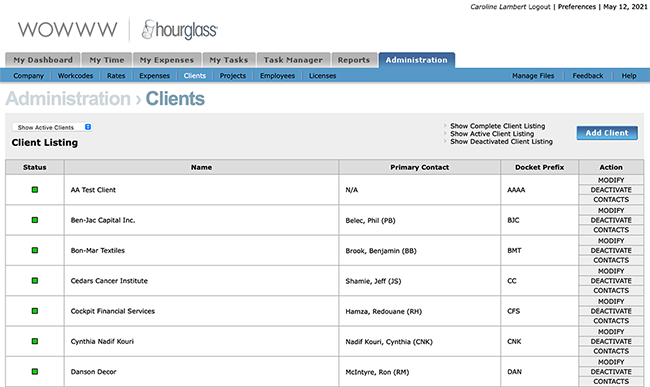Click MODIFY for AA Test Client
The height and width of the screenshot is (387, 650).
(611, 180)
